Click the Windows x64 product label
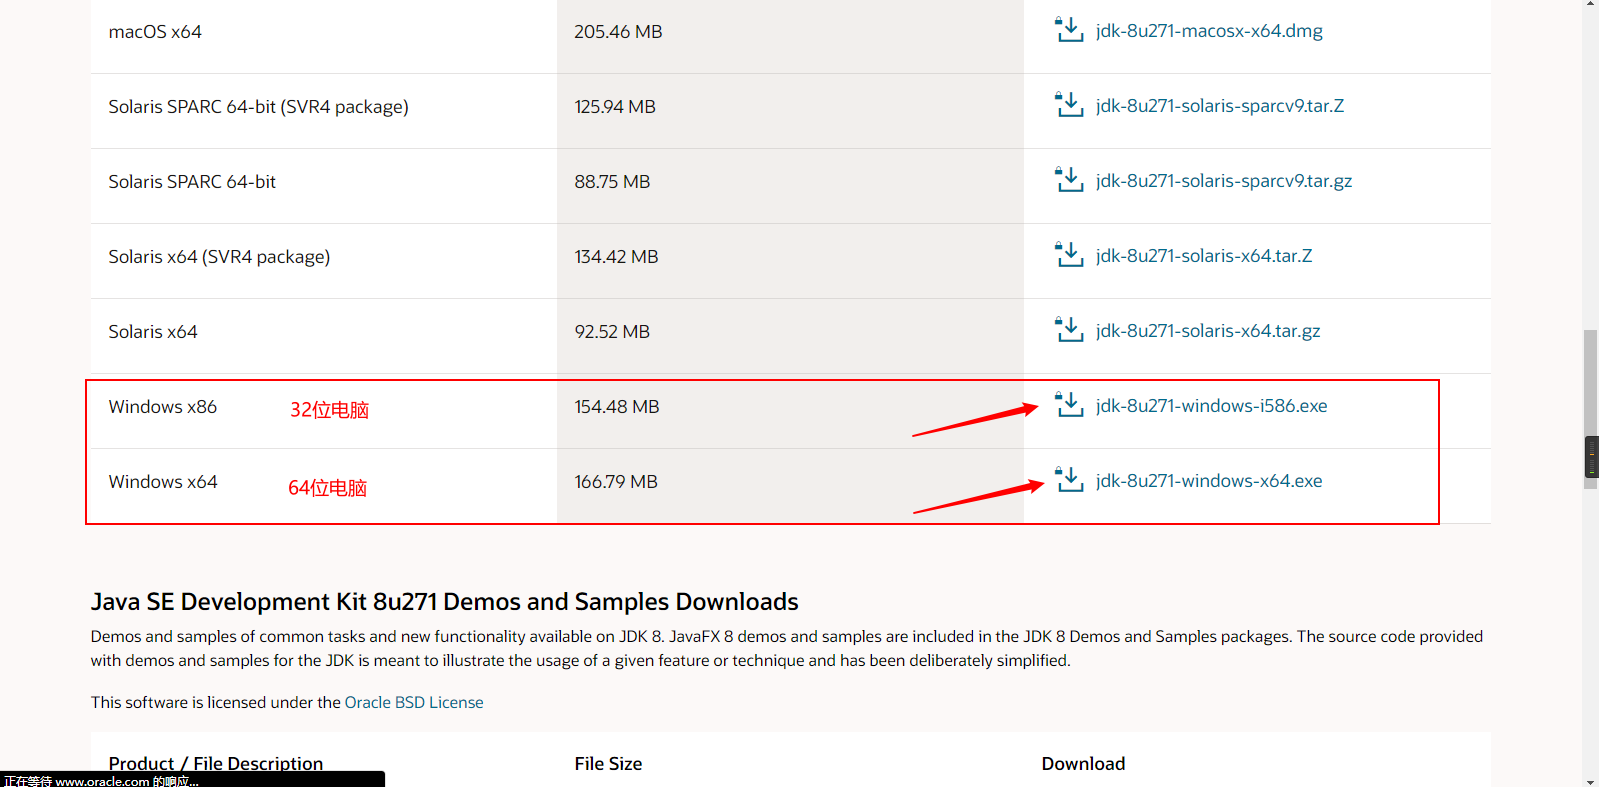1599x787 pixels. [x=163, y=482]
